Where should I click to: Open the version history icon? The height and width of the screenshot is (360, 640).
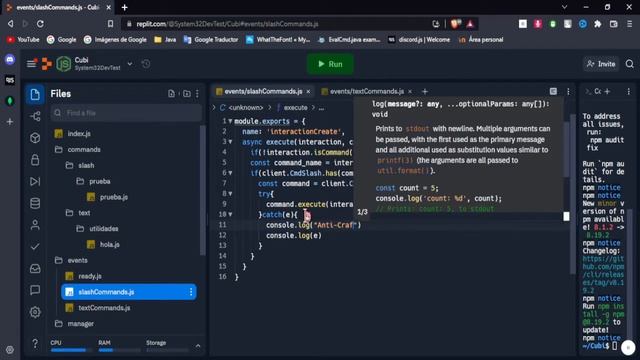click(x=146, y=64)
